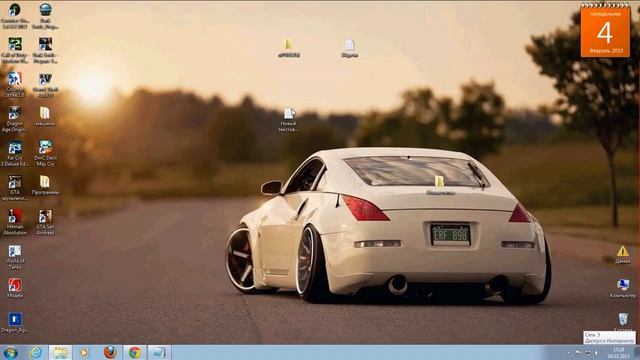Show hidden system tray icons arrow
Screen dimensions: 640x360
(x=568, y=353)
